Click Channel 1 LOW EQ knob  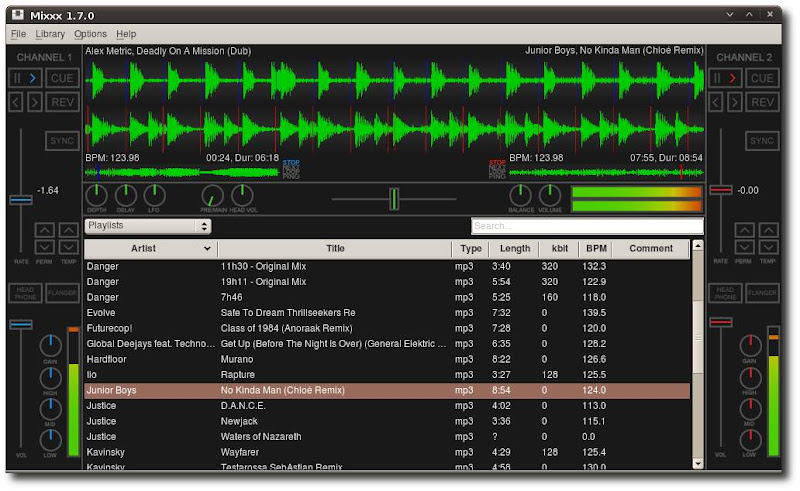[51, 440]
